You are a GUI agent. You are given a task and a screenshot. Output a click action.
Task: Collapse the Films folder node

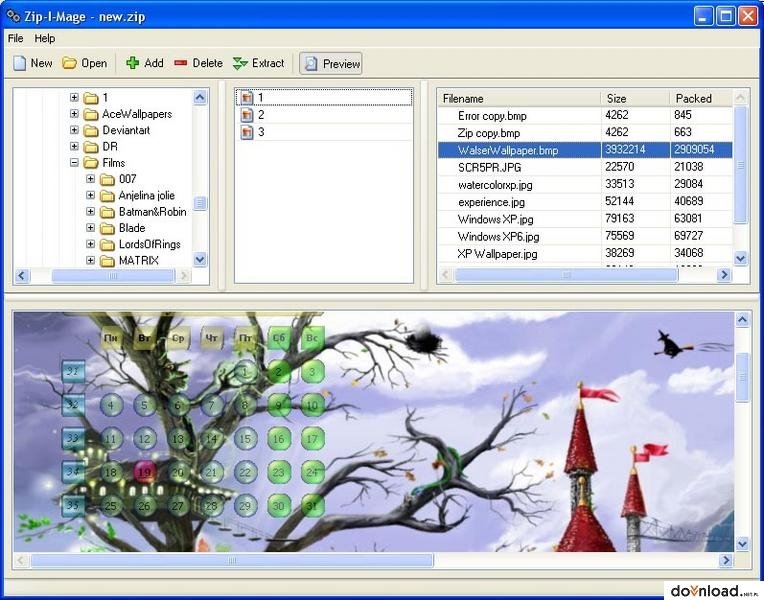[x=74, y=163]
